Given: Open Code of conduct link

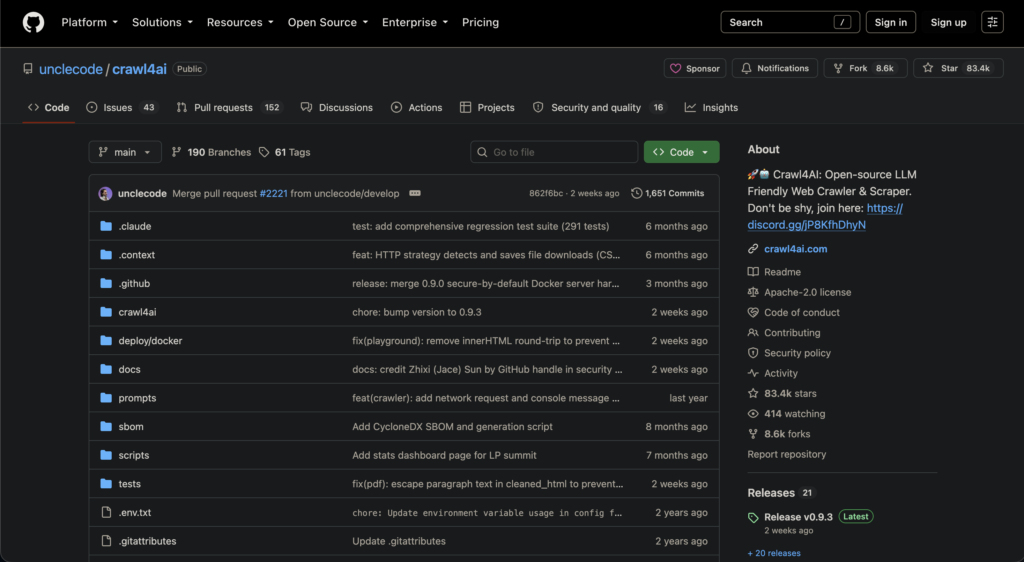Looking at the screenshot, I should tap(794, 312).
